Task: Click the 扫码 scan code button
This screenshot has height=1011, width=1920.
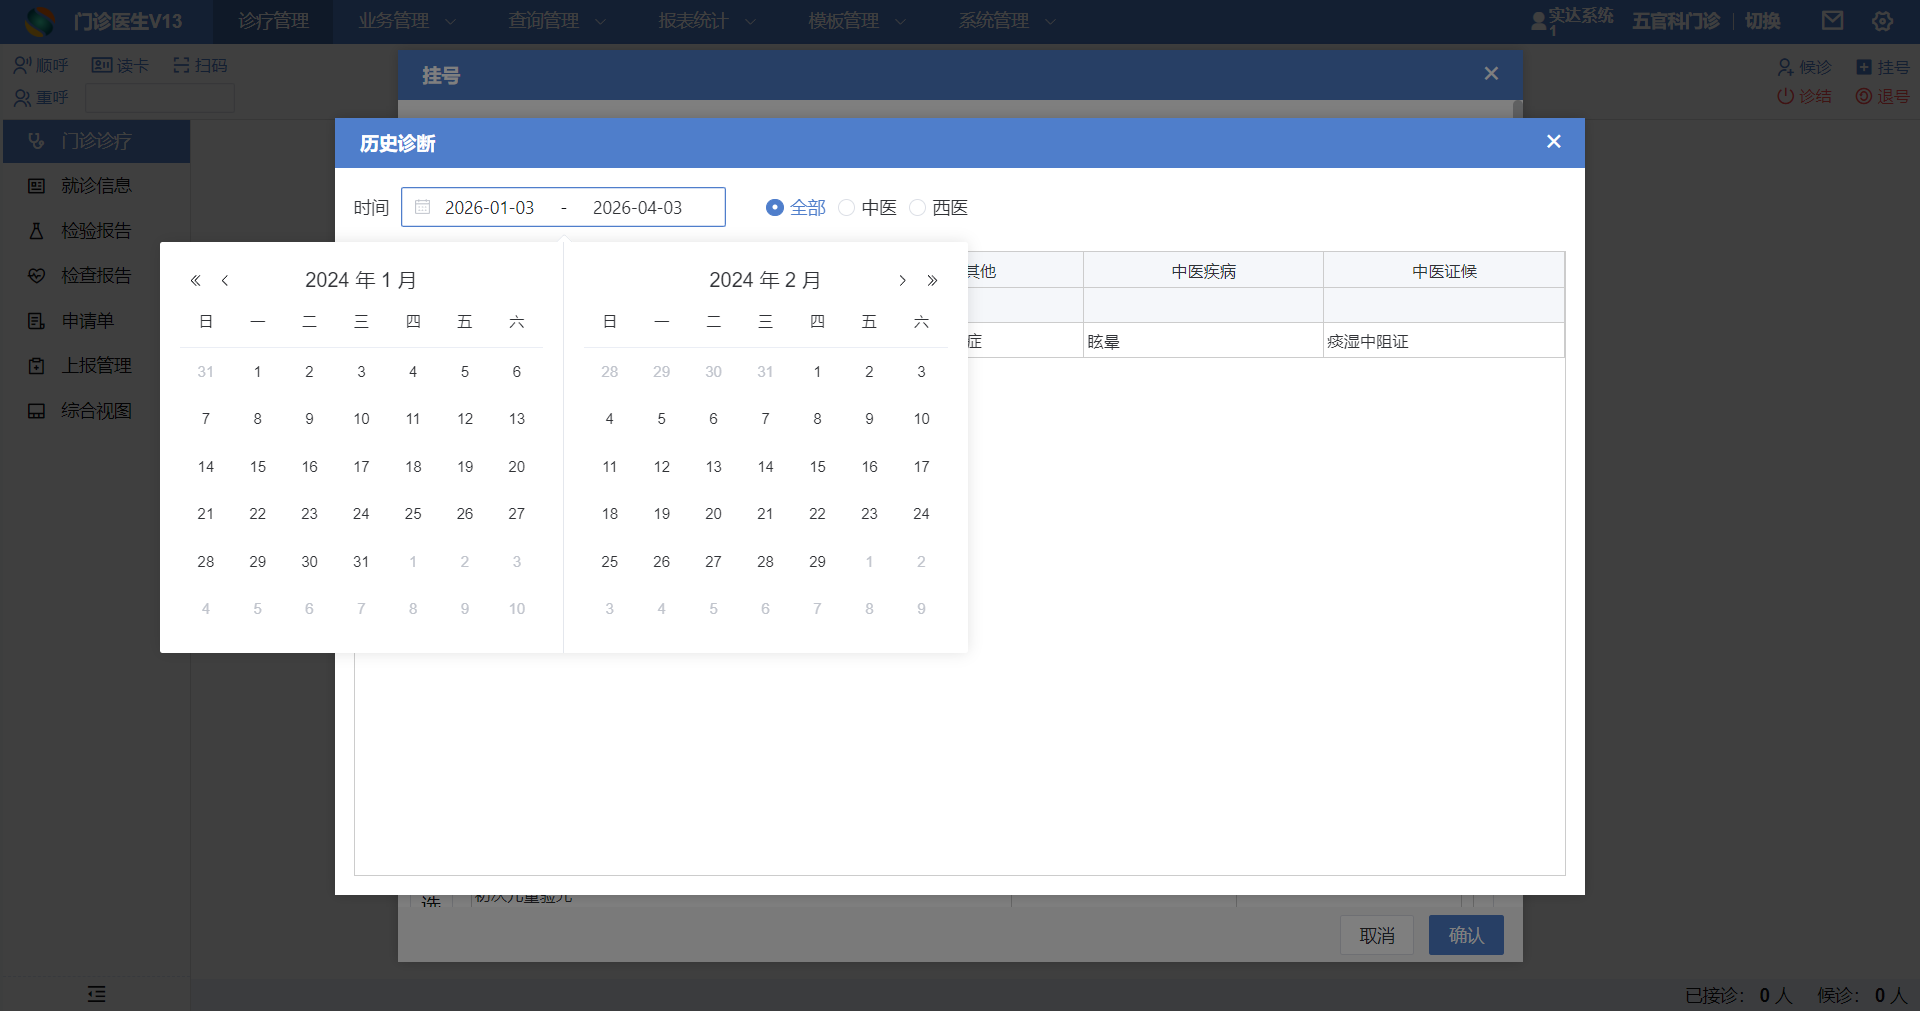Action: tap(200, 65)
